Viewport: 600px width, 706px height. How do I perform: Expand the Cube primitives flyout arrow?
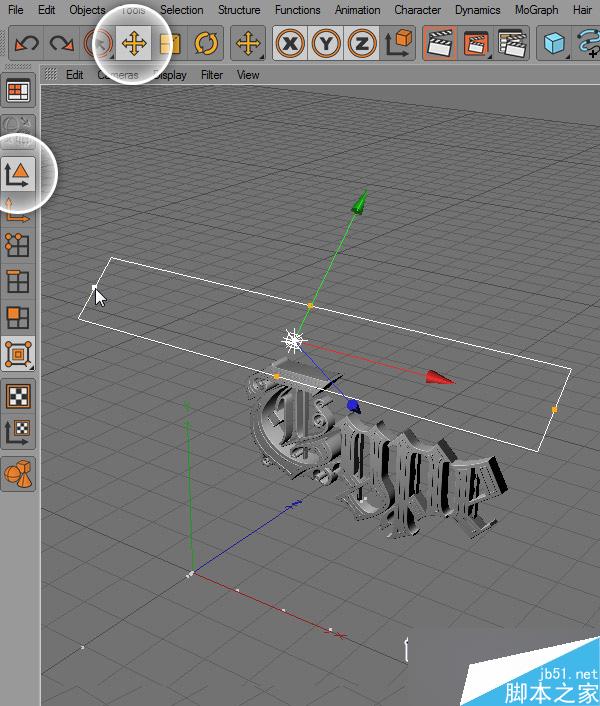(x=568, y=56)
